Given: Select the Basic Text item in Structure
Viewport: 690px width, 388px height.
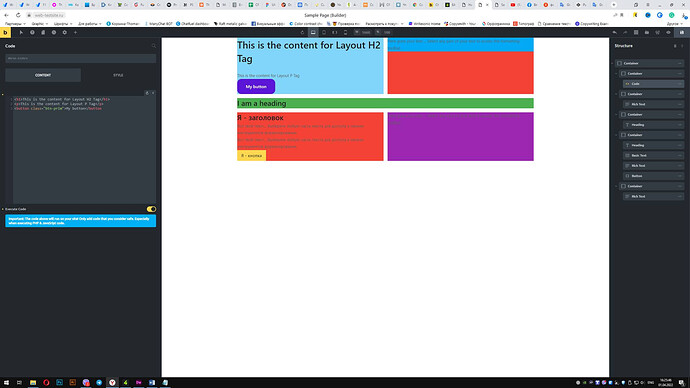Looking at the screenshot, I should pyautogui.click(x=653, y=156).
